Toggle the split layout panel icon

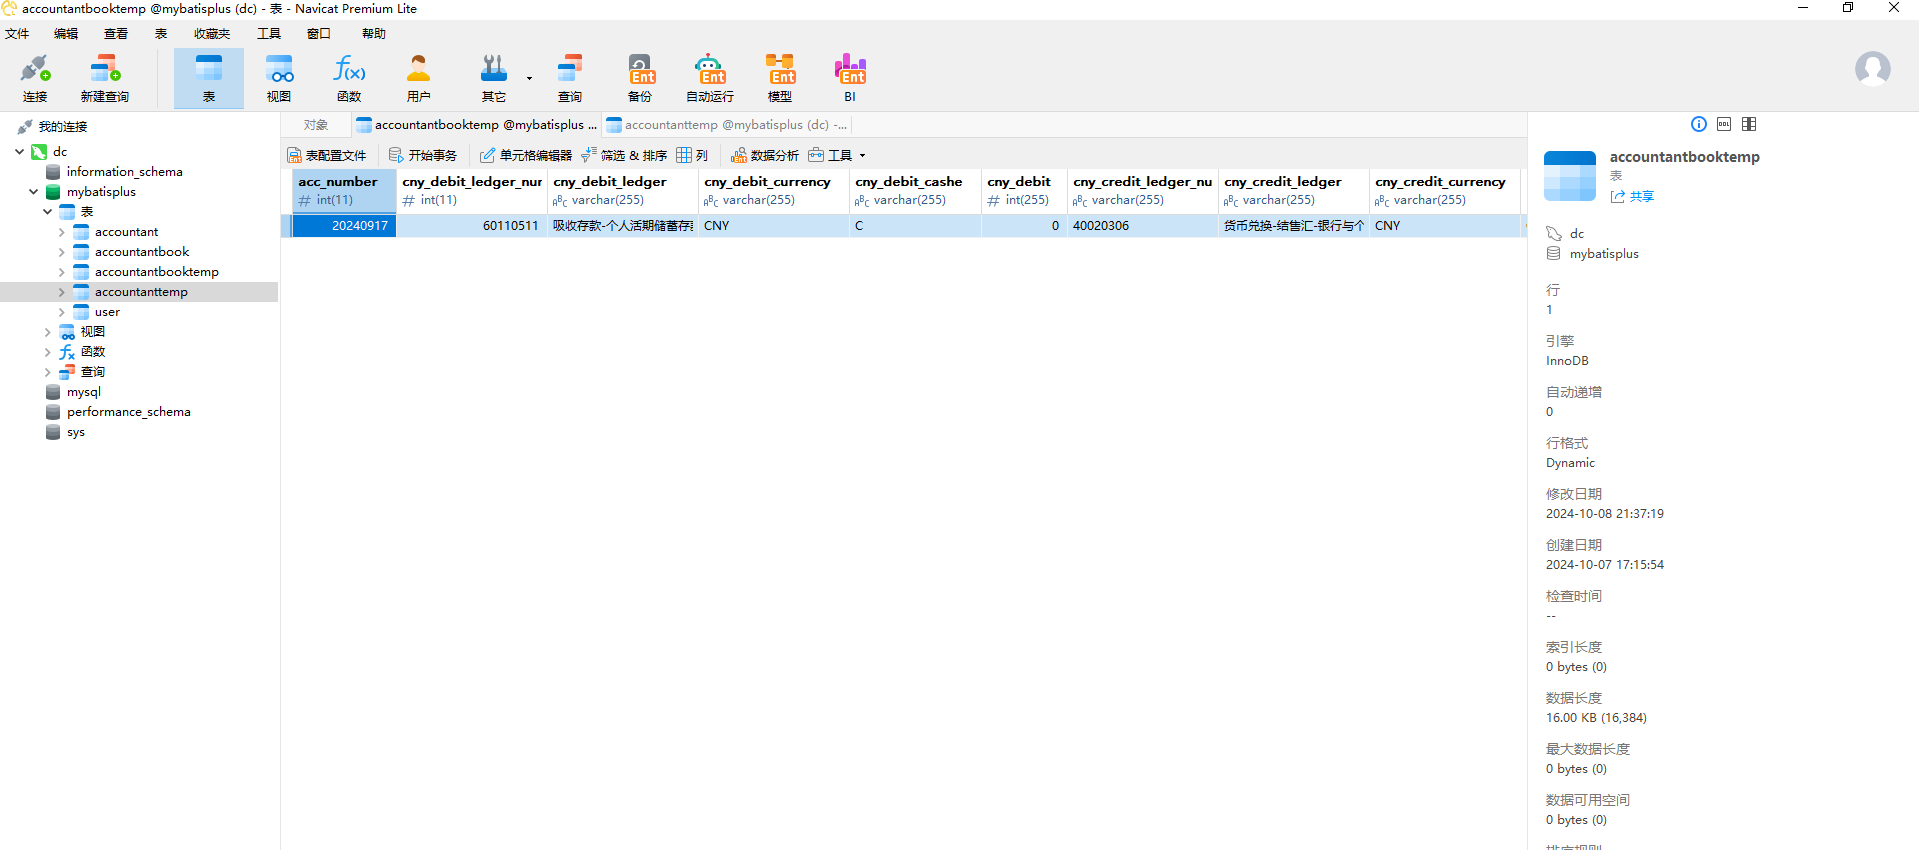1749,124
